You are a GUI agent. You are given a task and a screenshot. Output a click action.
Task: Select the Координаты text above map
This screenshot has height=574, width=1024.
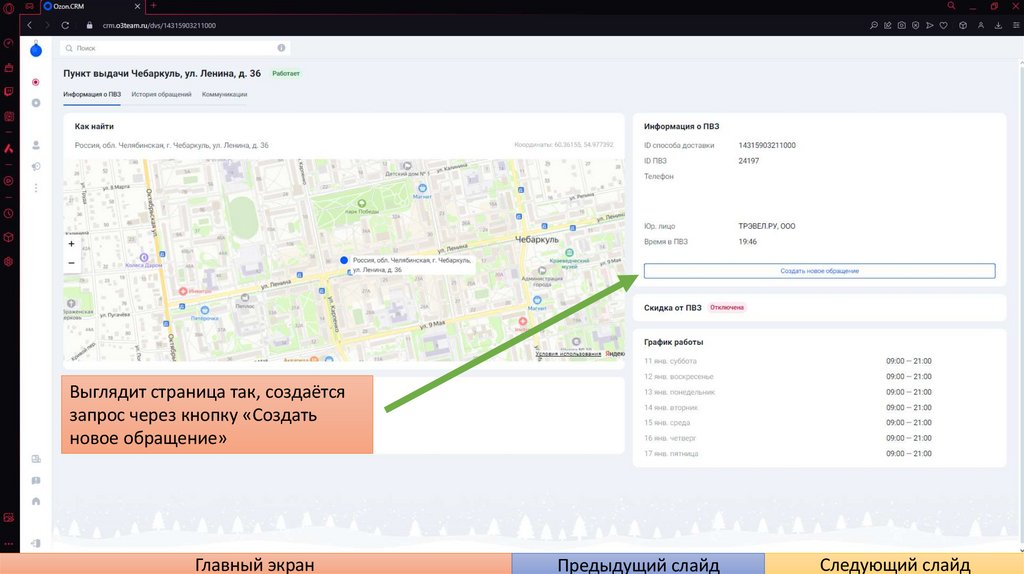click(564, 145)
